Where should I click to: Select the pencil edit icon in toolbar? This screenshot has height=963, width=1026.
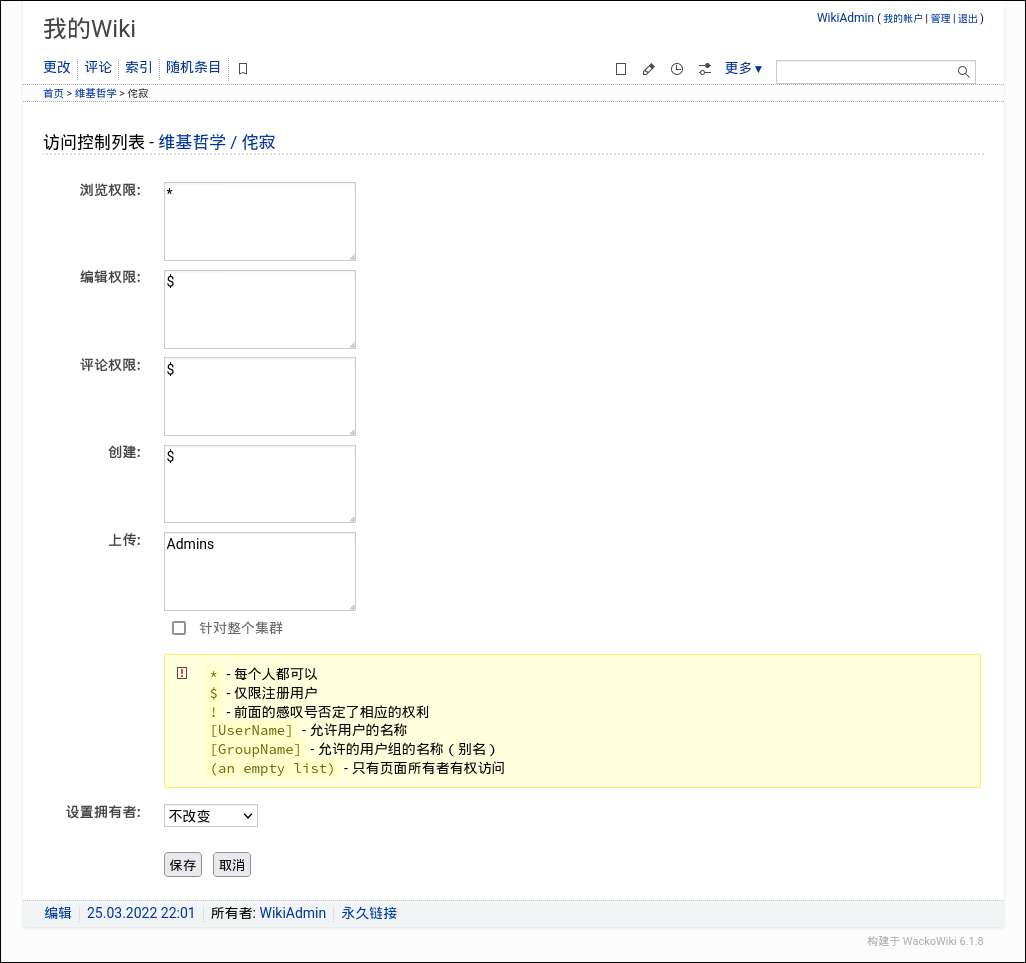pos(648,68)
